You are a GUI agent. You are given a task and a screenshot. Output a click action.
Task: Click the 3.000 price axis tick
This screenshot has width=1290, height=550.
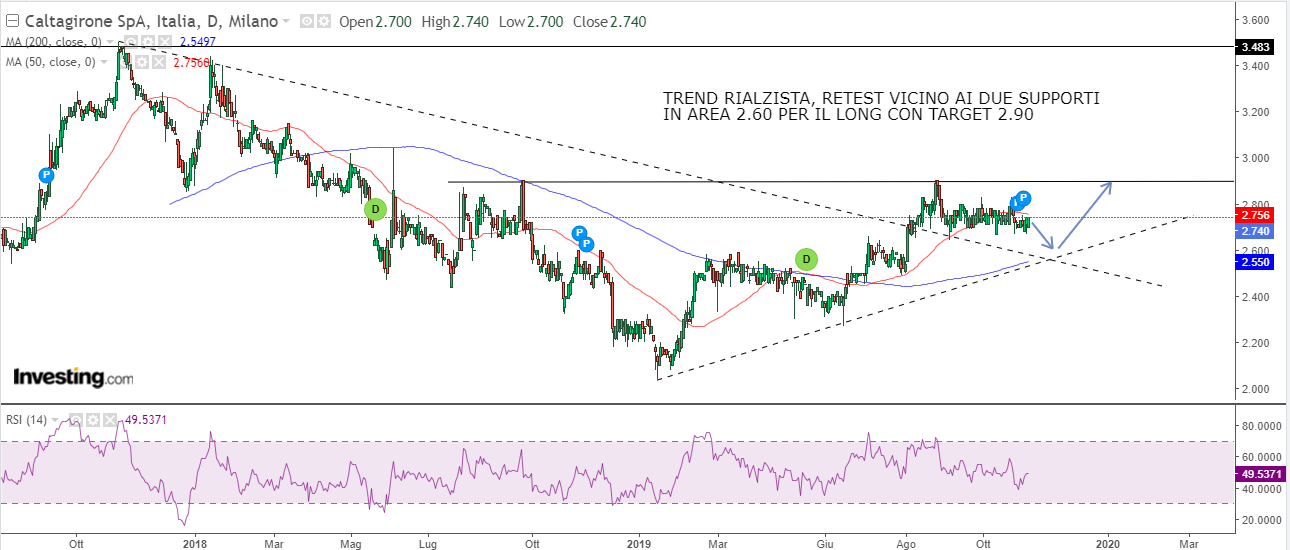click(x=1256, y=158)
